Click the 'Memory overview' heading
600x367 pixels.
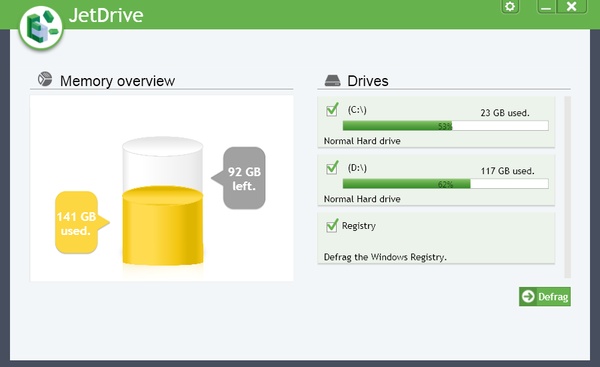[x=117, y=81]
